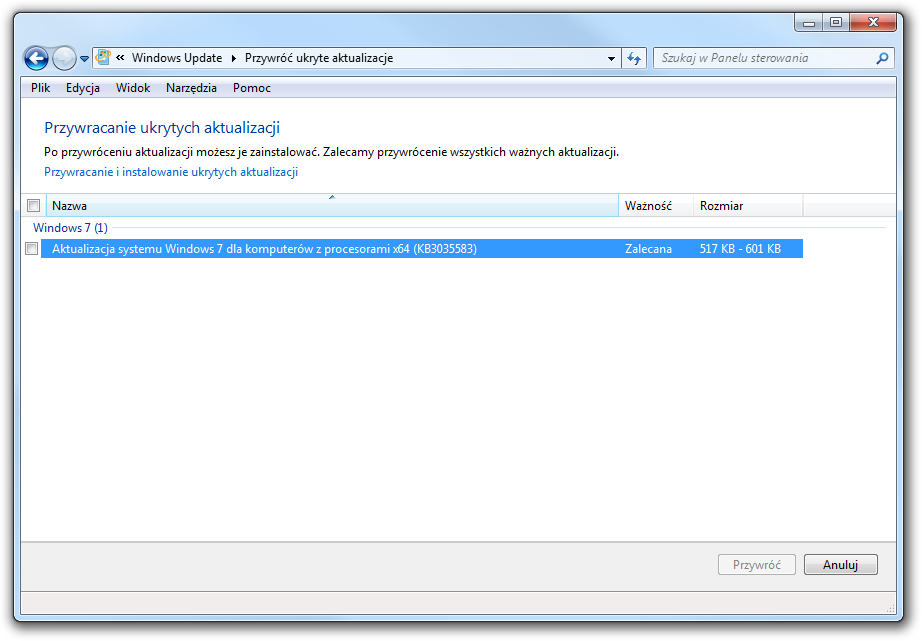This screenshot has width=922, height=641.
Task: Click the magnifier search icon
Action: tap(882, 58)
